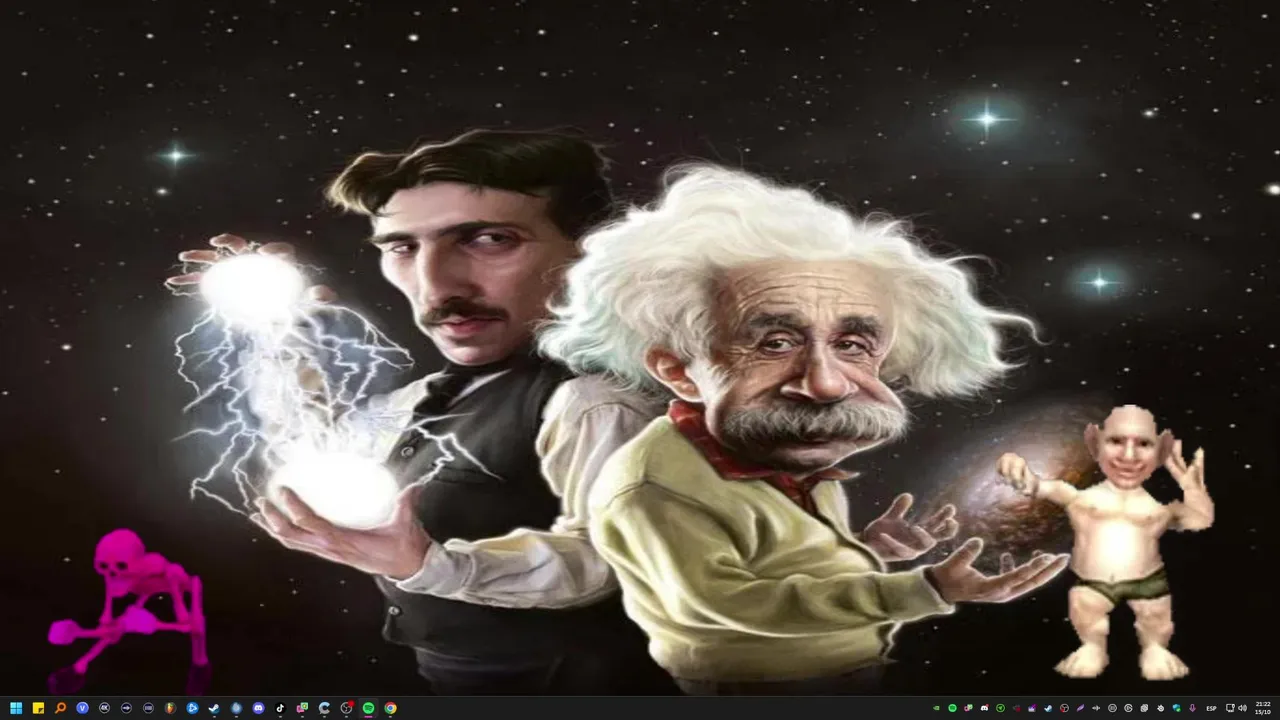Click the purple download arrow tray icon

(x=1192, y=708)
